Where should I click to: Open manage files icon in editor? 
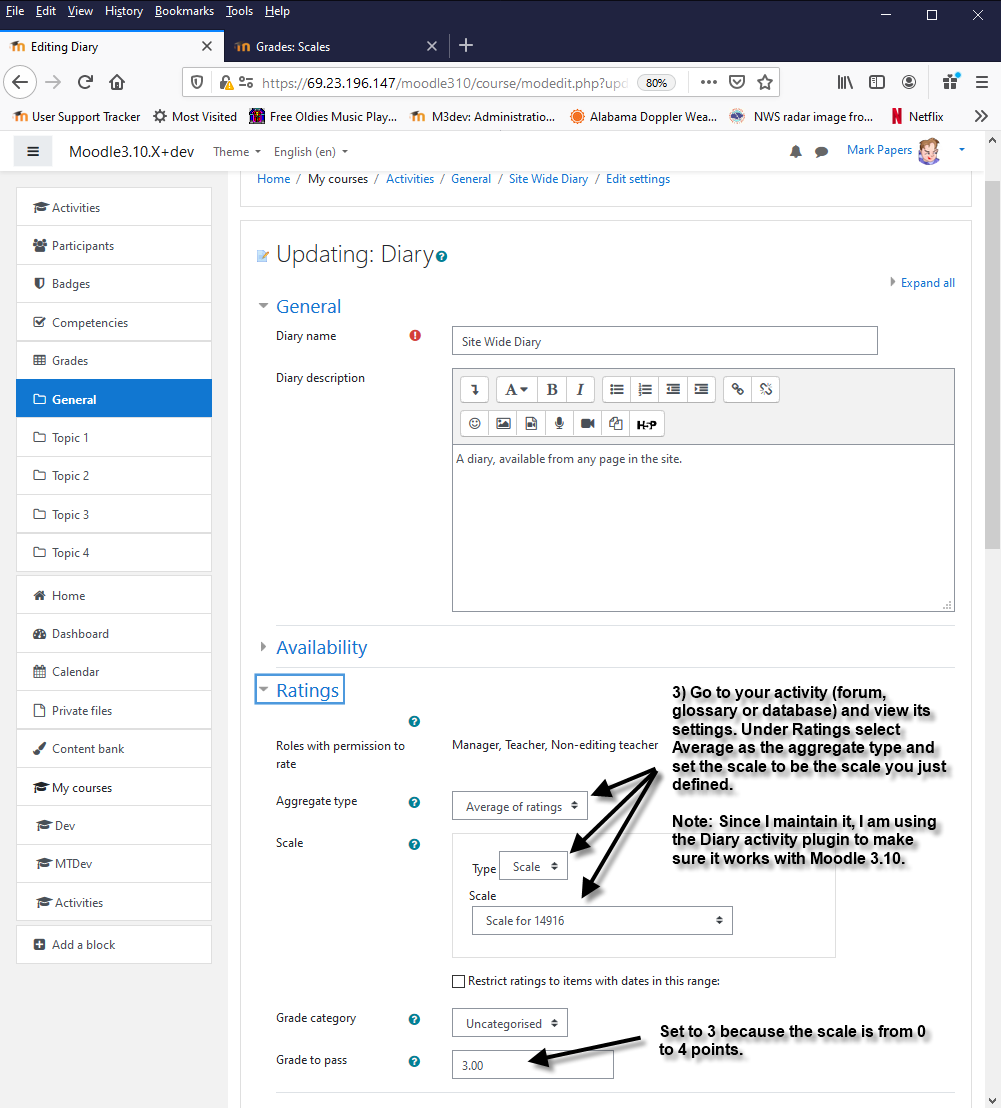(616, 424)
